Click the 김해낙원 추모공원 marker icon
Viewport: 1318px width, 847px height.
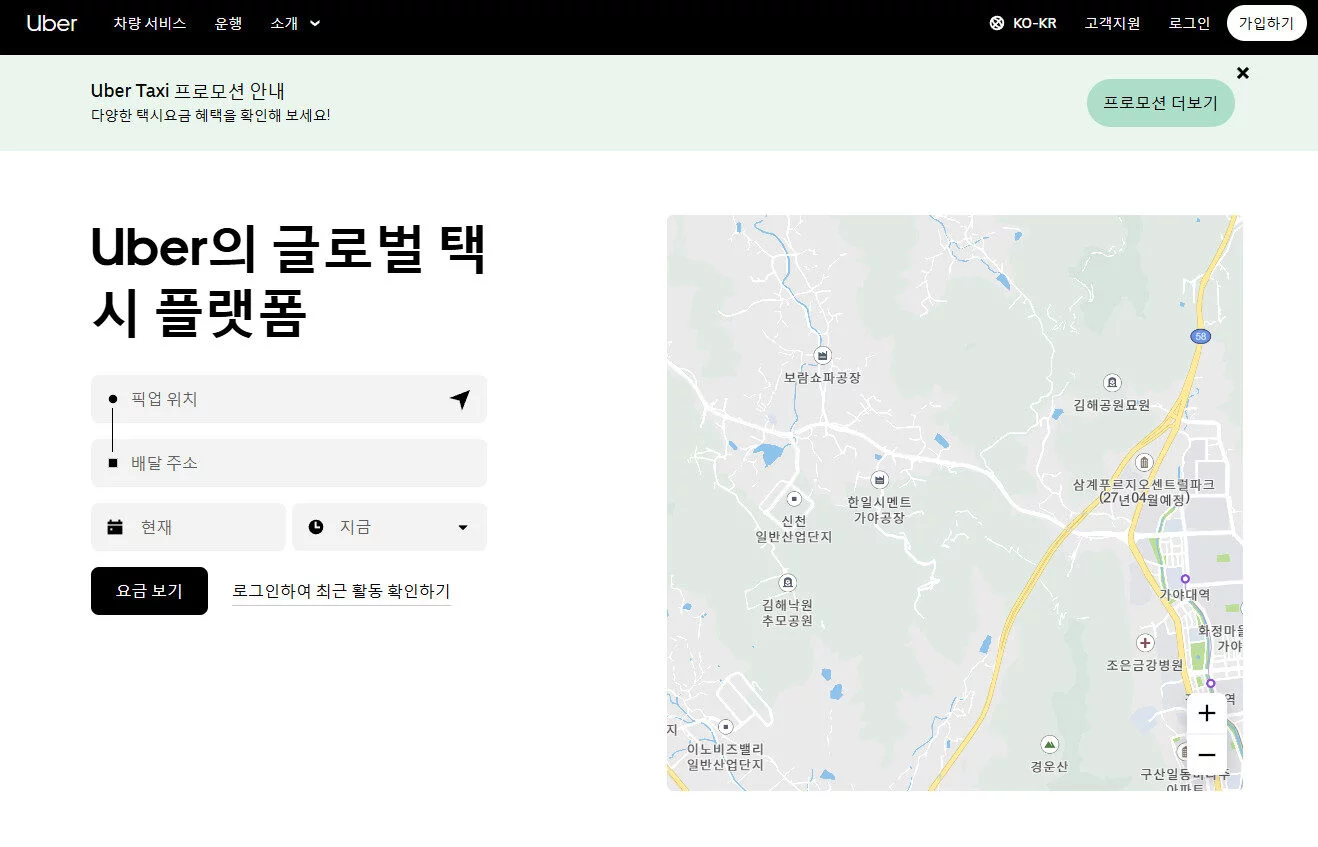point(787,582)
